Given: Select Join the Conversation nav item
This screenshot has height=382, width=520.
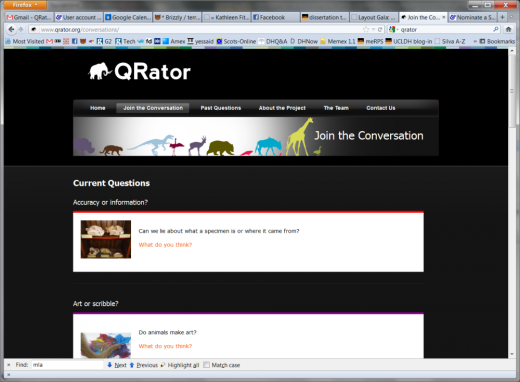Looking at the screenshot, I should point(153,108).
